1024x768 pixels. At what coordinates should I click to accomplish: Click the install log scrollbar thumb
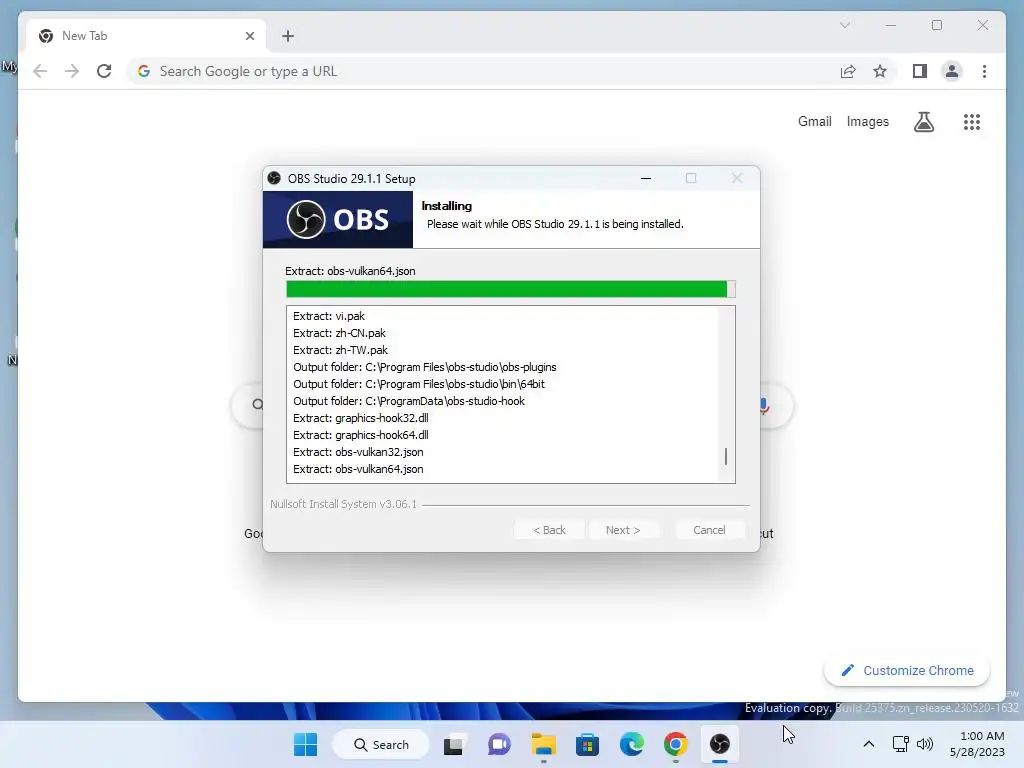(726, 456)
